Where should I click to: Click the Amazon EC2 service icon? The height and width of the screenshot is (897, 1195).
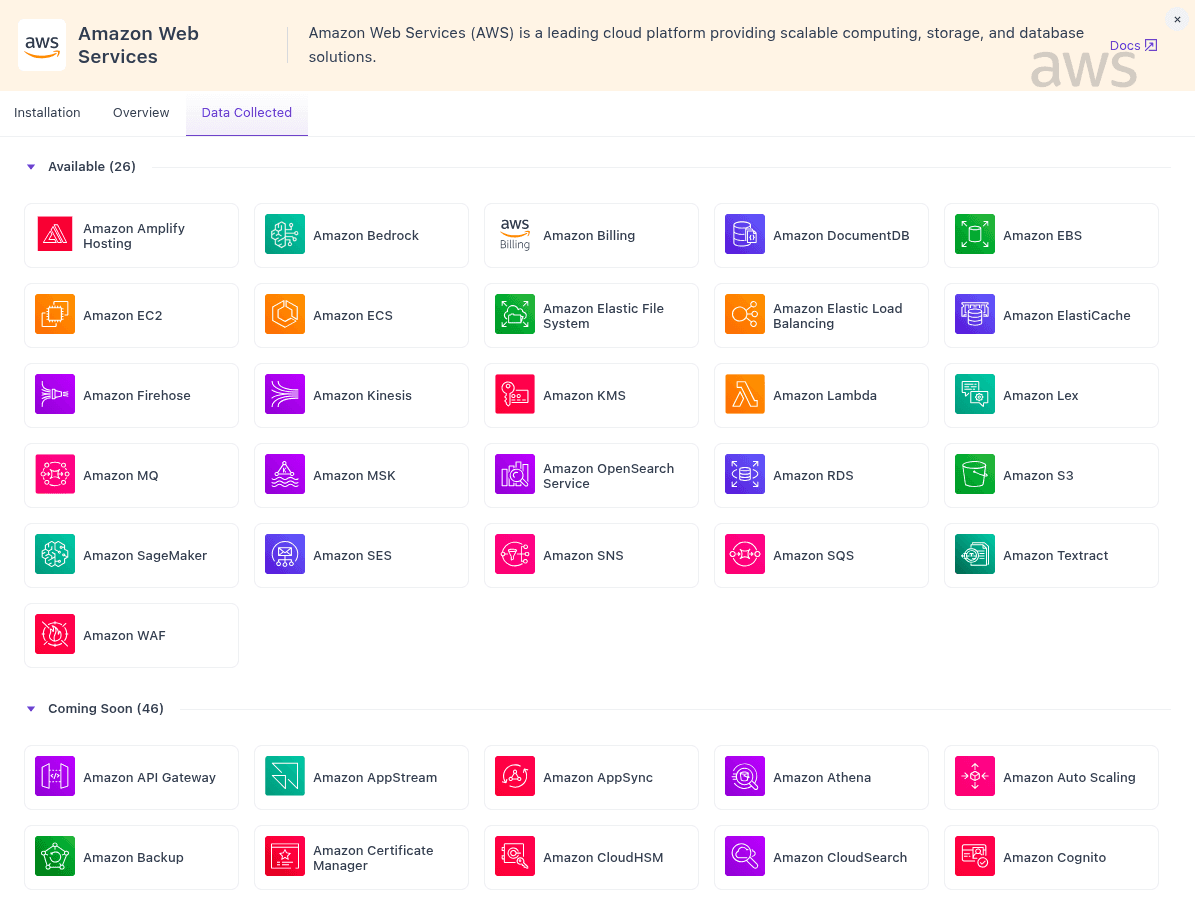(55, 315)
